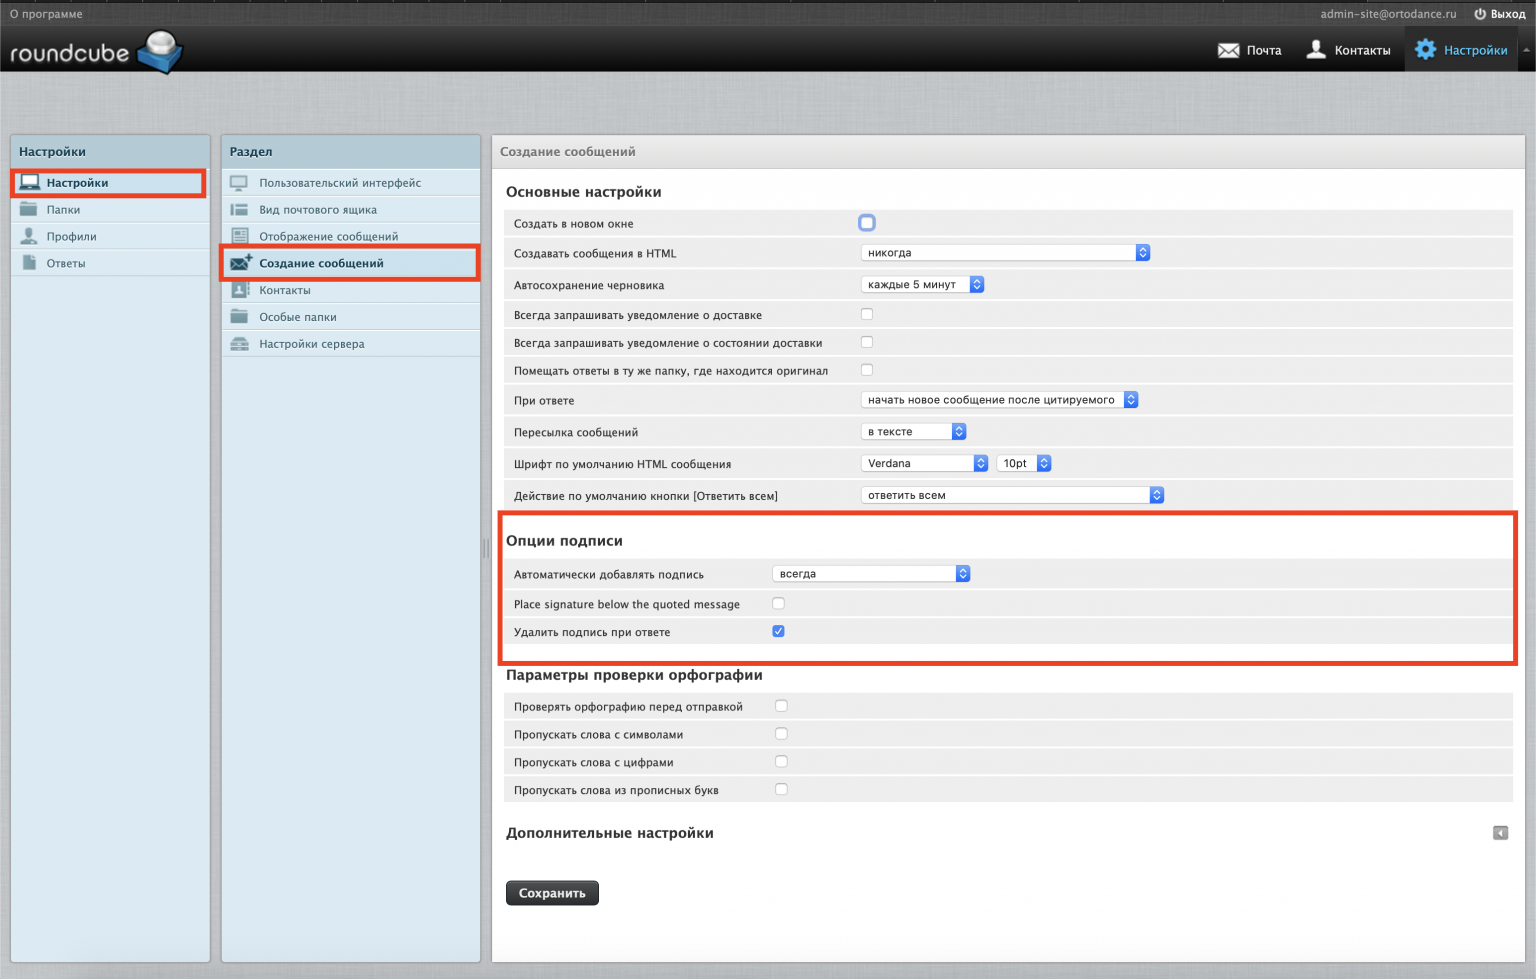Open the О программе link
The image size is (1536, 979).
click(46, 14)
